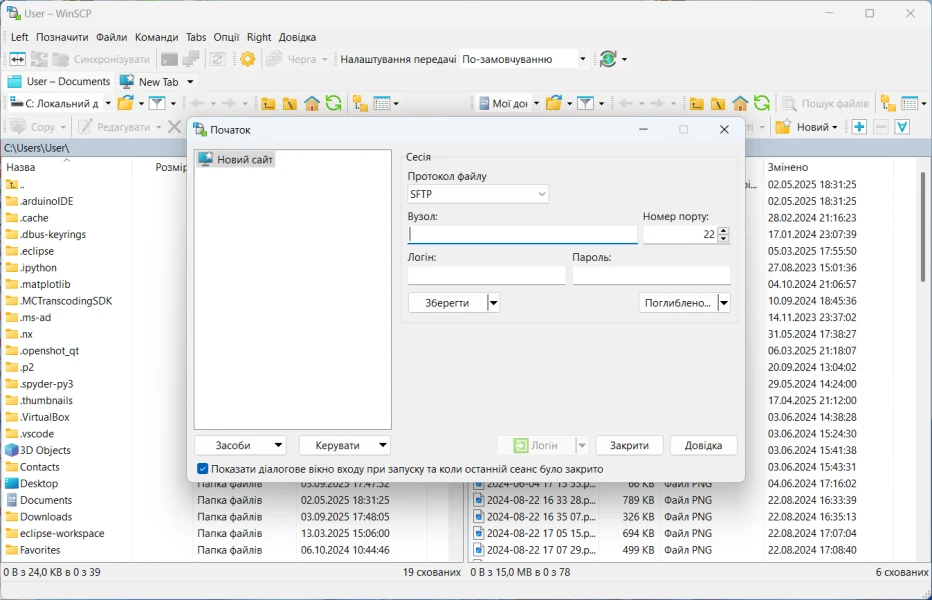
Task: Click the left panel filter funnel icon
Action: click(x=156, y=103)
